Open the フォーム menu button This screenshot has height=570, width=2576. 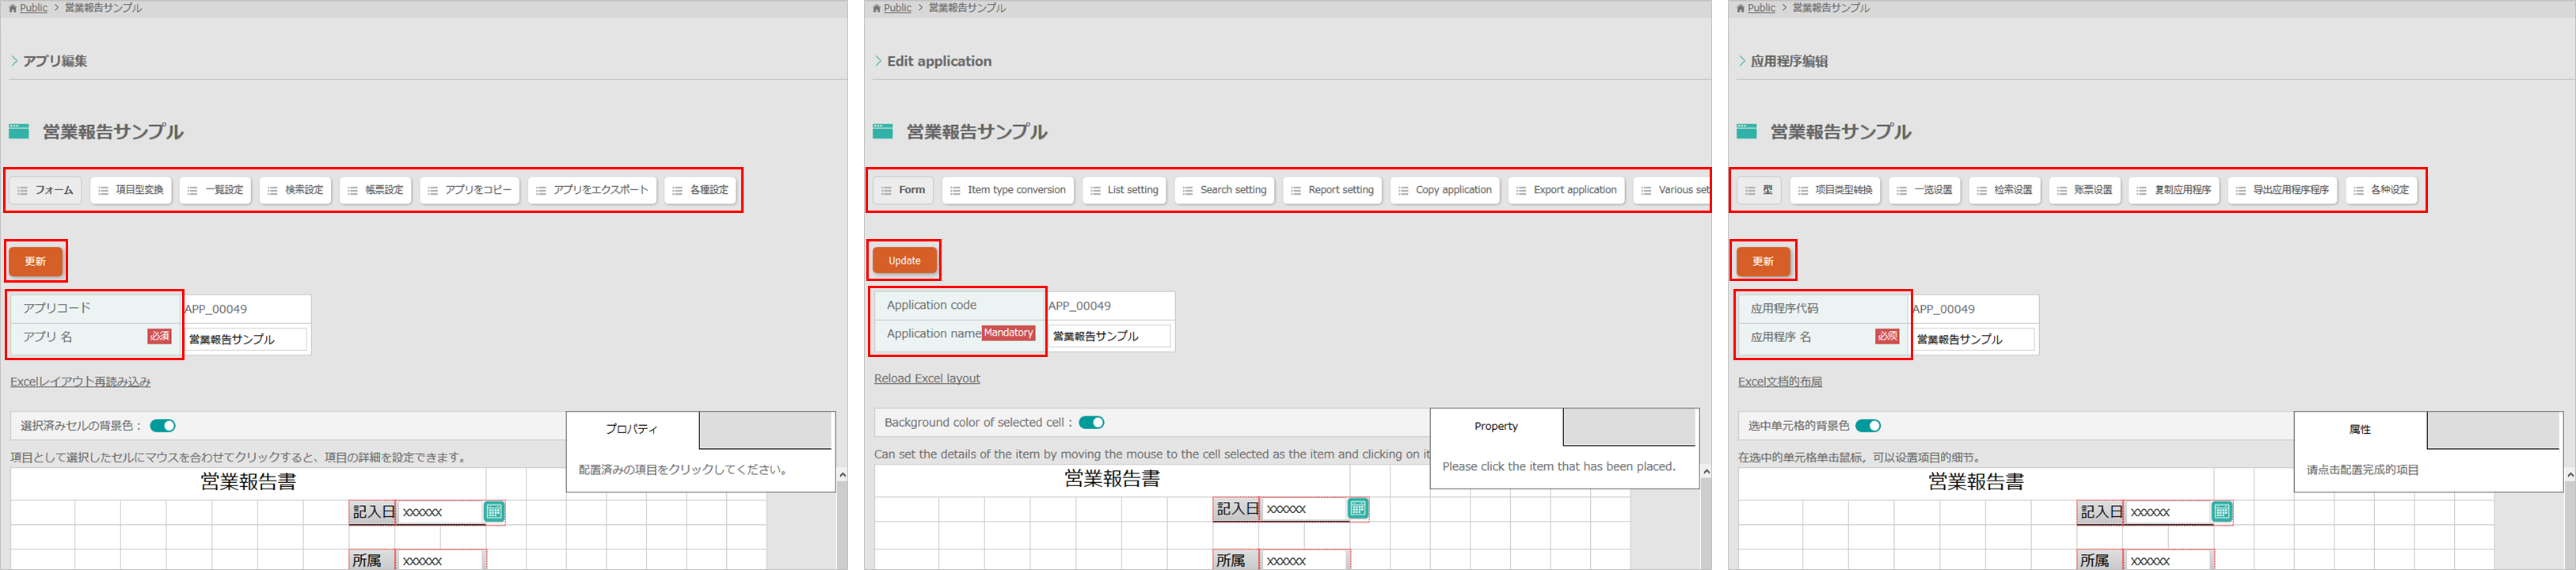coord(46,190)
